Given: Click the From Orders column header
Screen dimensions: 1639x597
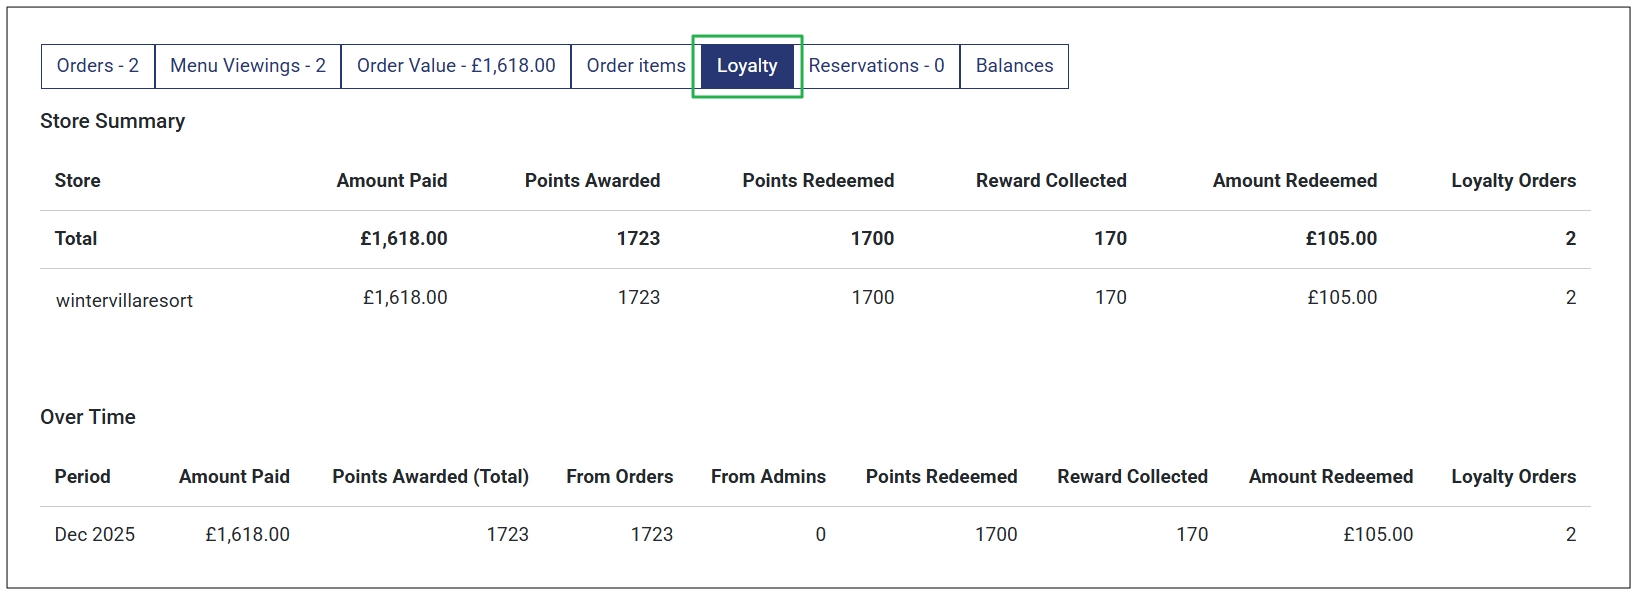Looking at the screenshot, I should pyautogui.click(x=619, y=477).
